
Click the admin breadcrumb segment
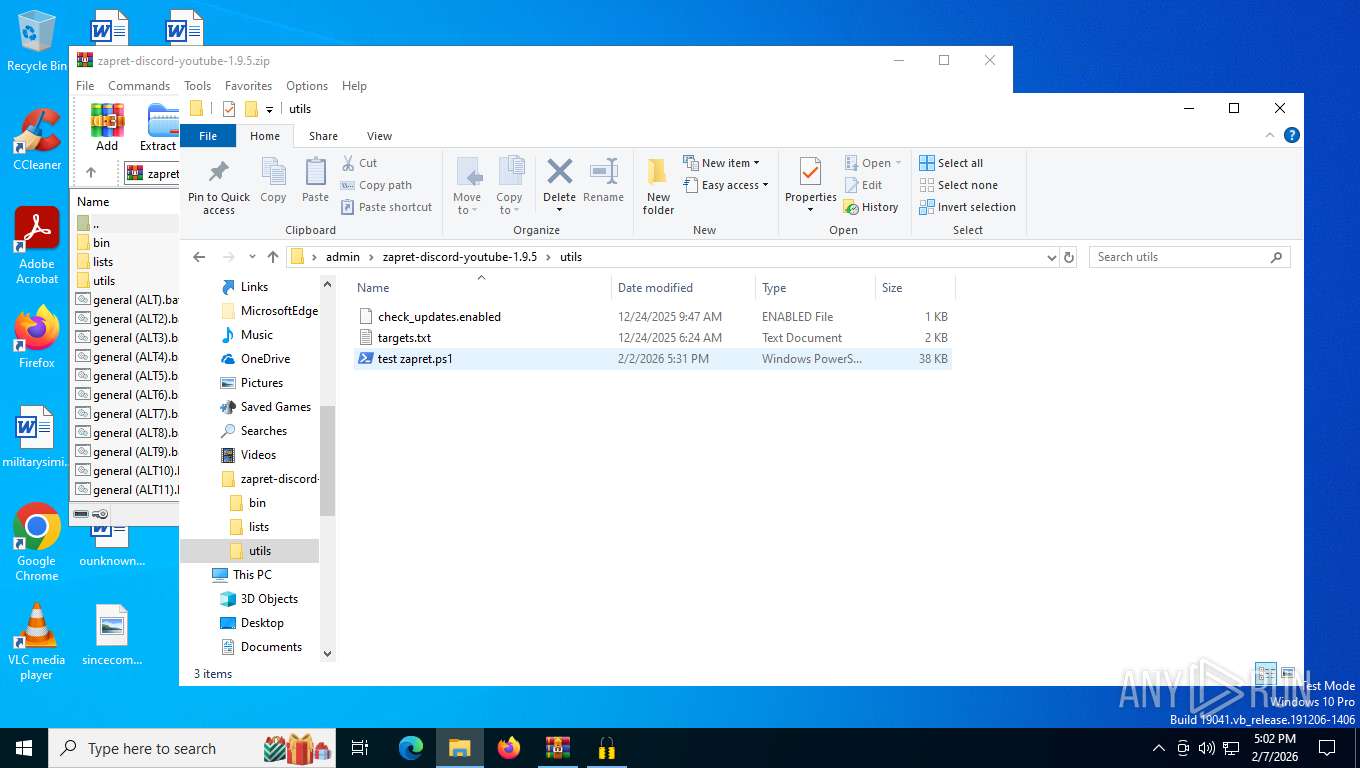pos(342,257)
